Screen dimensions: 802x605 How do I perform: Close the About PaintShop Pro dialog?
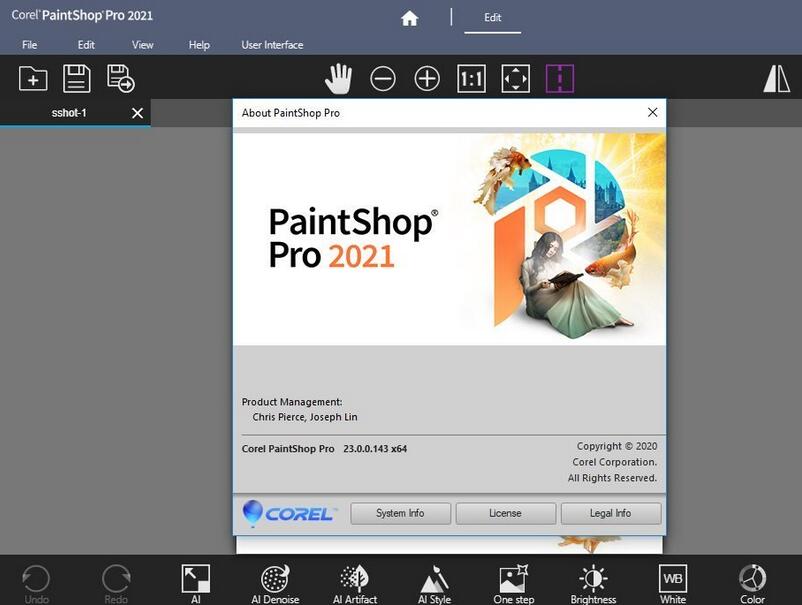click(652, 113)
